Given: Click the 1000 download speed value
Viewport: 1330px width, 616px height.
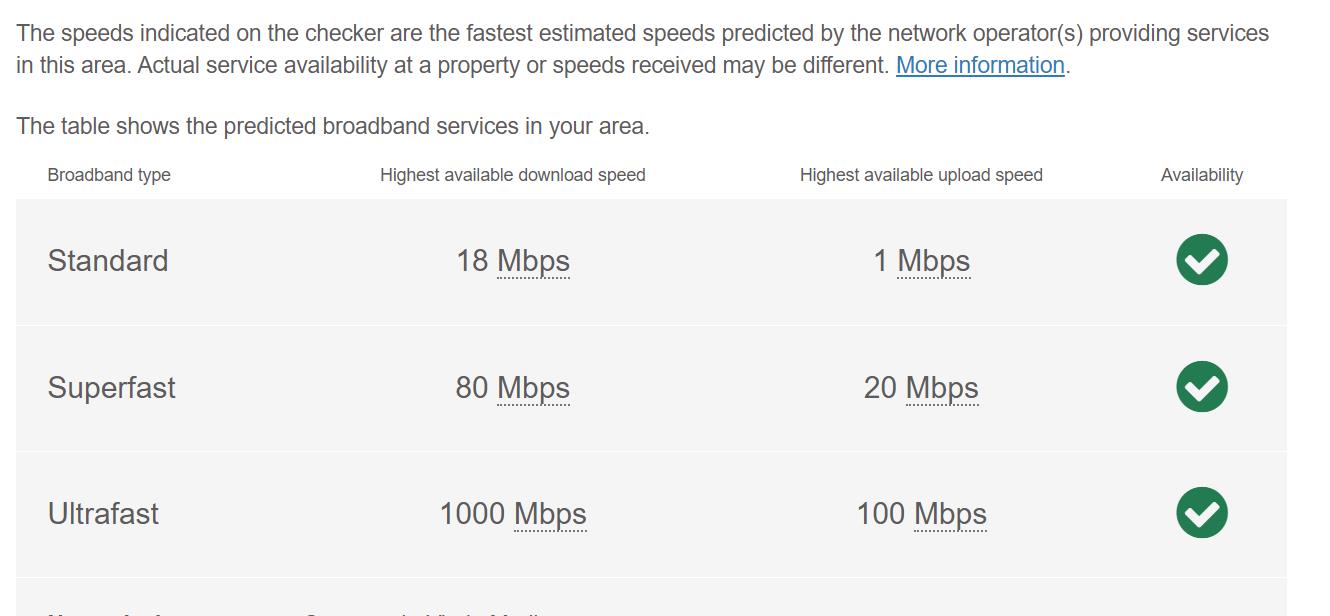Looking at the screenshot, I should [472, 514].
